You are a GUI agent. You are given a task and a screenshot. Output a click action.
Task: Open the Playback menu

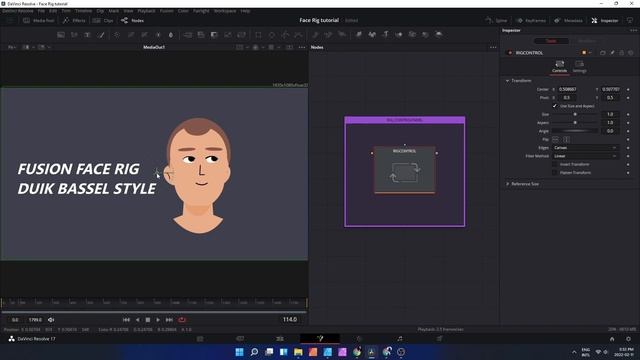146,11
